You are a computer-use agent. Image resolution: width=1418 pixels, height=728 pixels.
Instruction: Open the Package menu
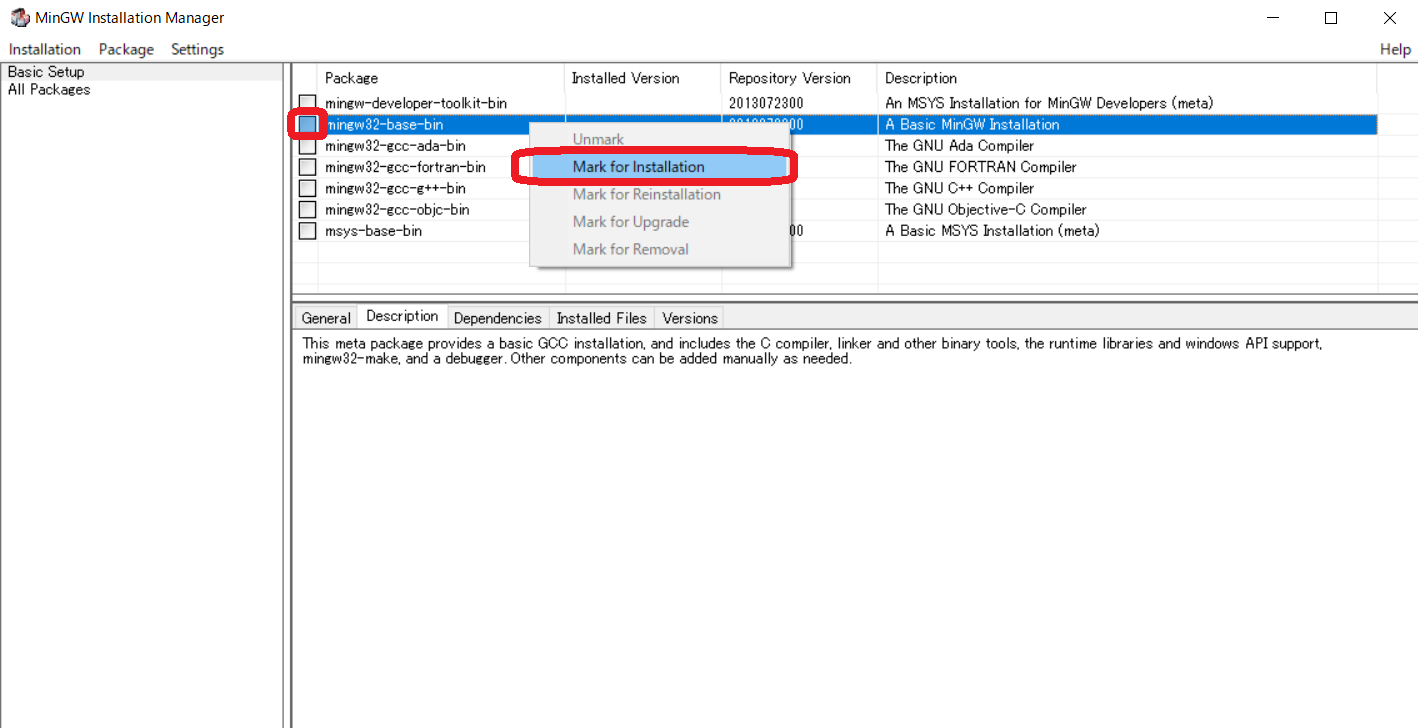126,49
